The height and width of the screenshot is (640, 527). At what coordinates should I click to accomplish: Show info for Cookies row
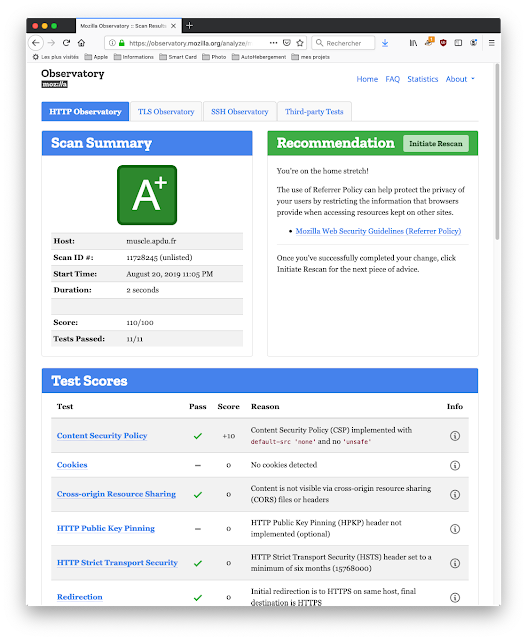coord(455,465)
